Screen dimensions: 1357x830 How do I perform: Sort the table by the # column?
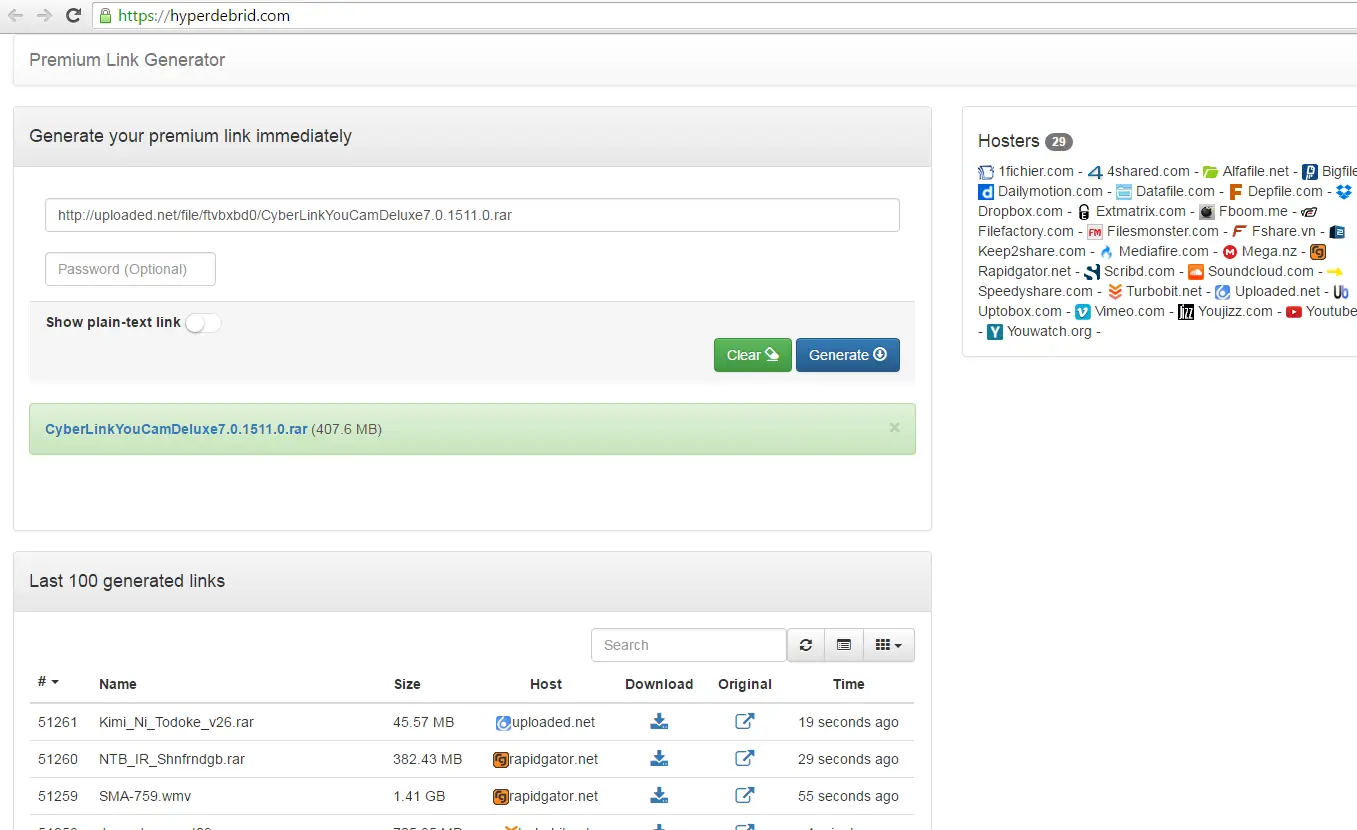click(x=48, y=682)
